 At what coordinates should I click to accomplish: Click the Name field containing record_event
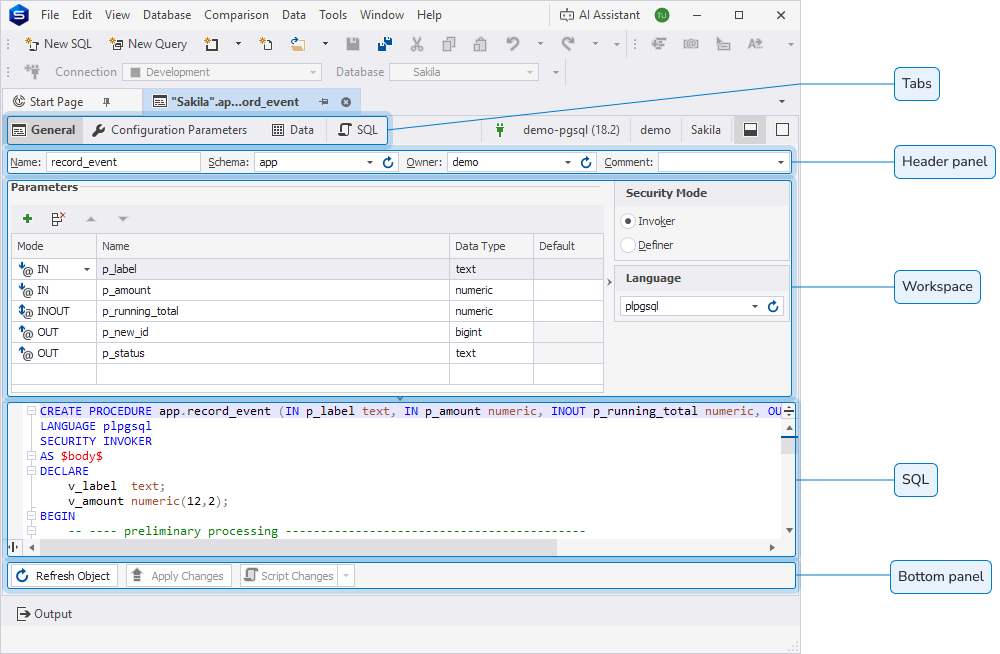click(123, 163)
